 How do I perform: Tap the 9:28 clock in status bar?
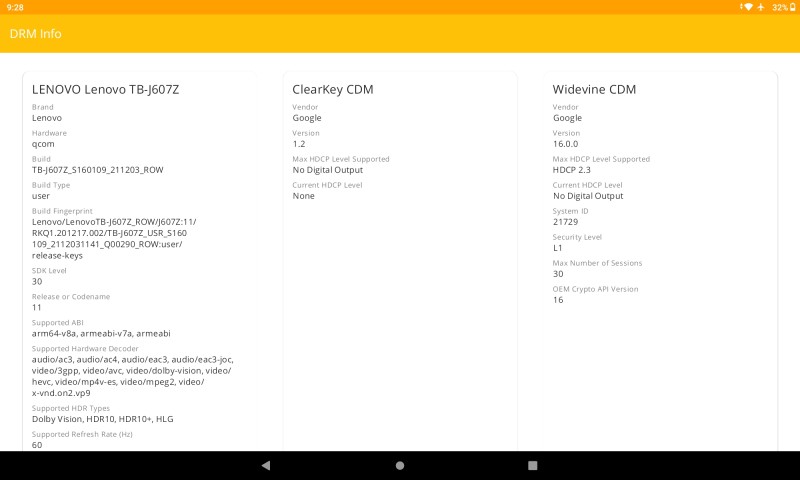click(15, 7)
